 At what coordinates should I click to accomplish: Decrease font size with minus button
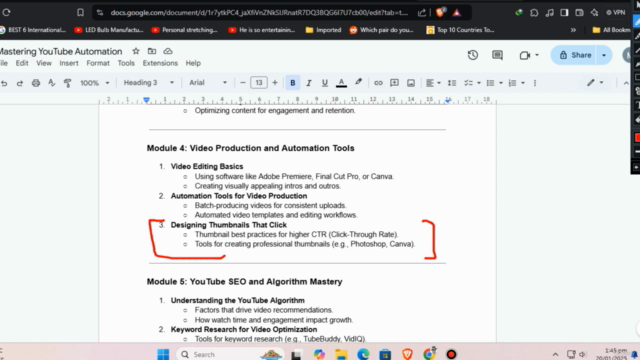click(243, 83)
